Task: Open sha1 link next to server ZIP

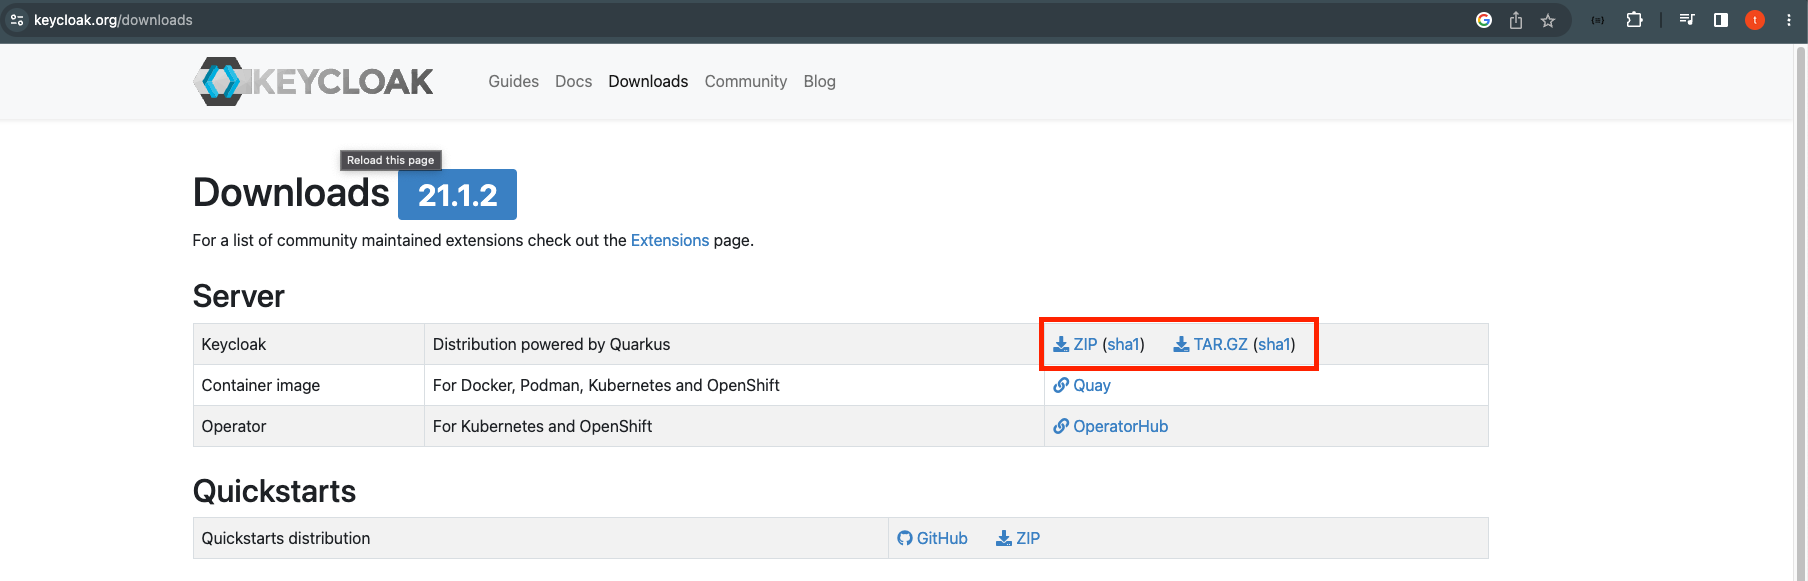Action: click(x=1123, y=344)
